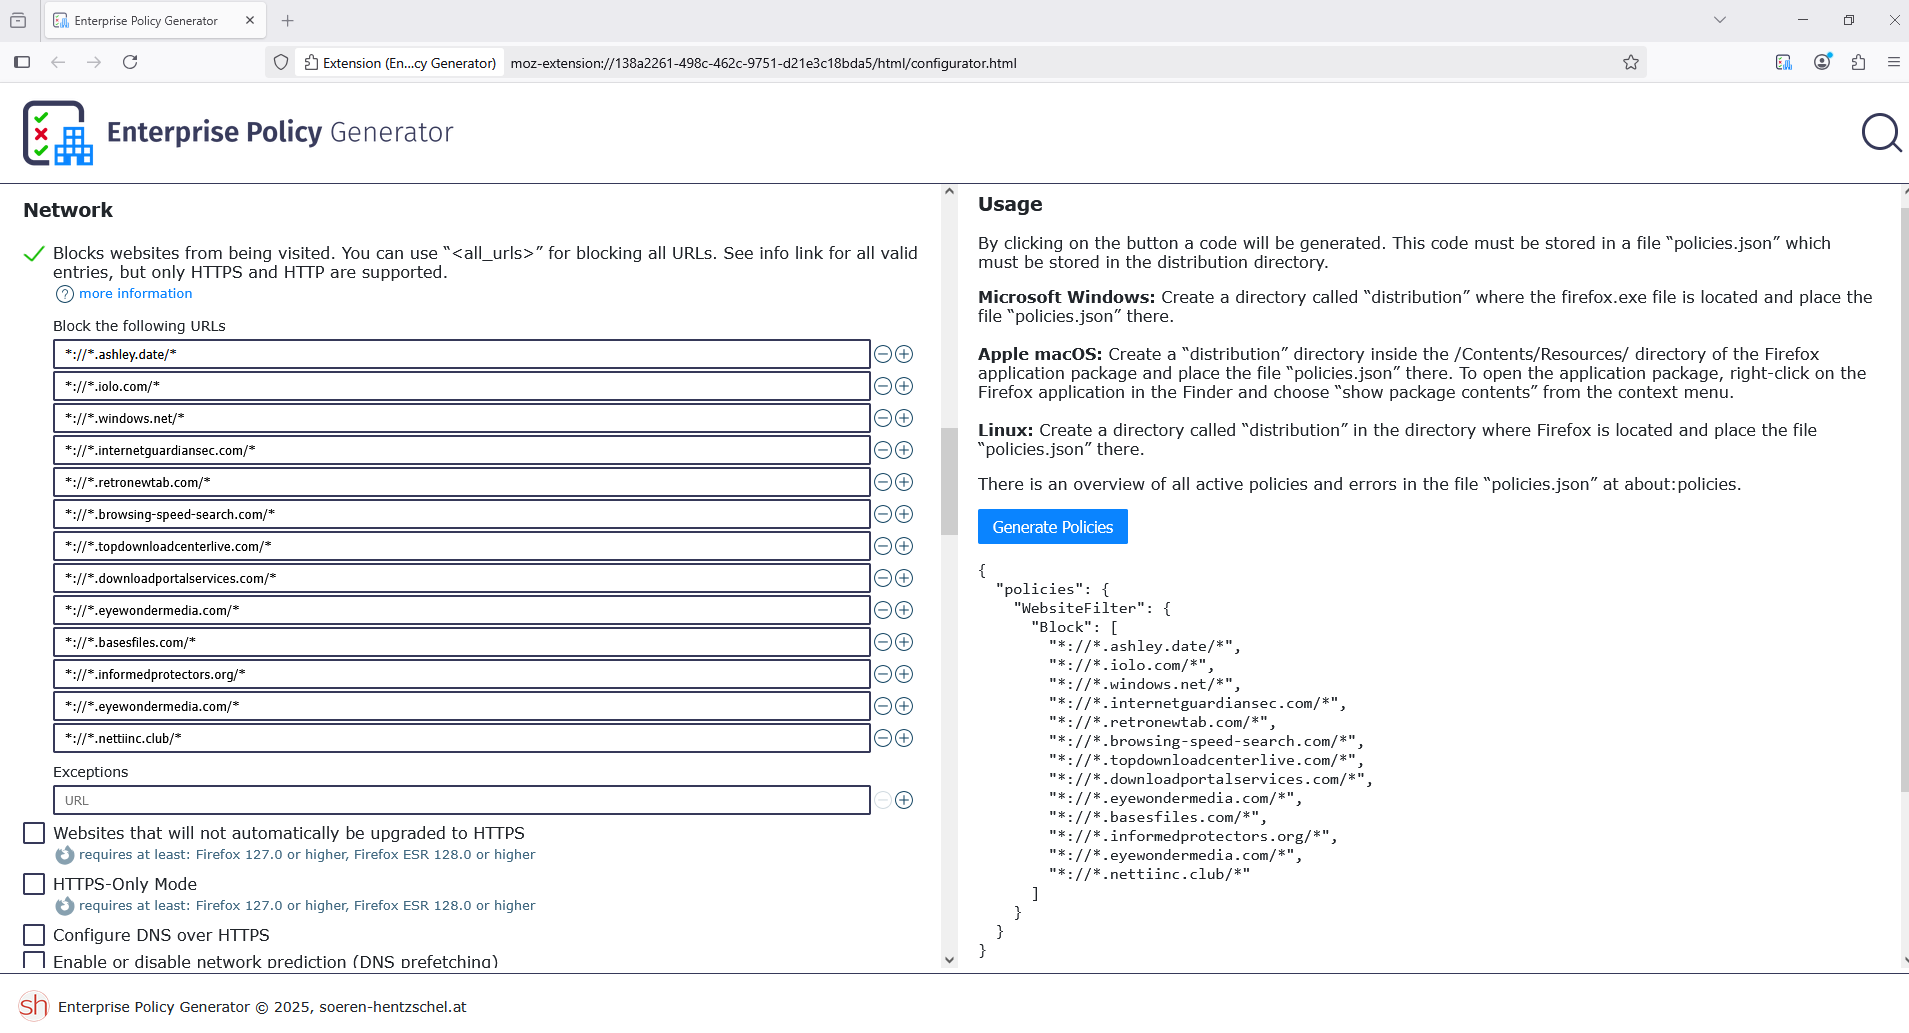Add a row after internetguardiansec.com URL
This screenshot has width=1909, height=1033.
904,450
